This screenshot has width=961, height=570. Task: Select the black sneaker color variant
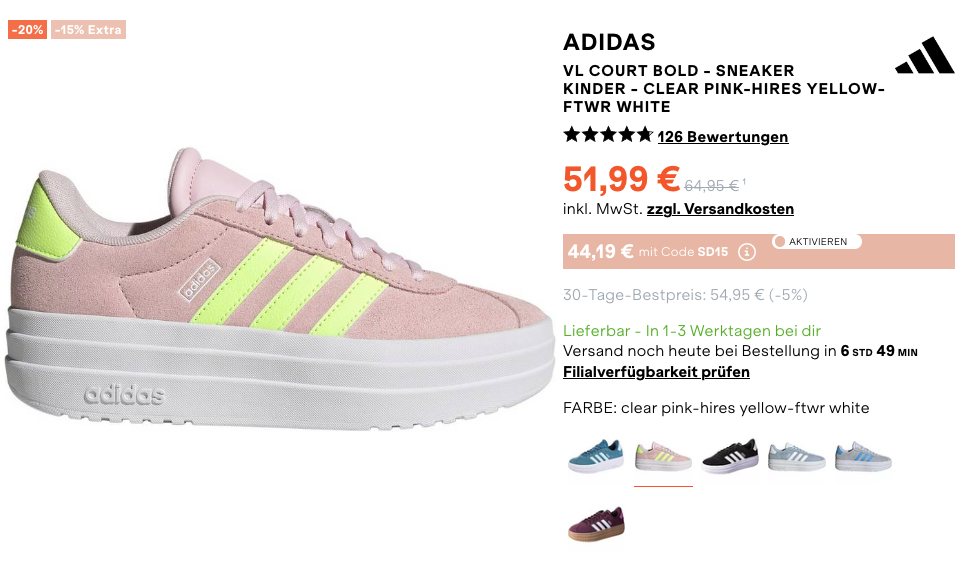(730, 456)
